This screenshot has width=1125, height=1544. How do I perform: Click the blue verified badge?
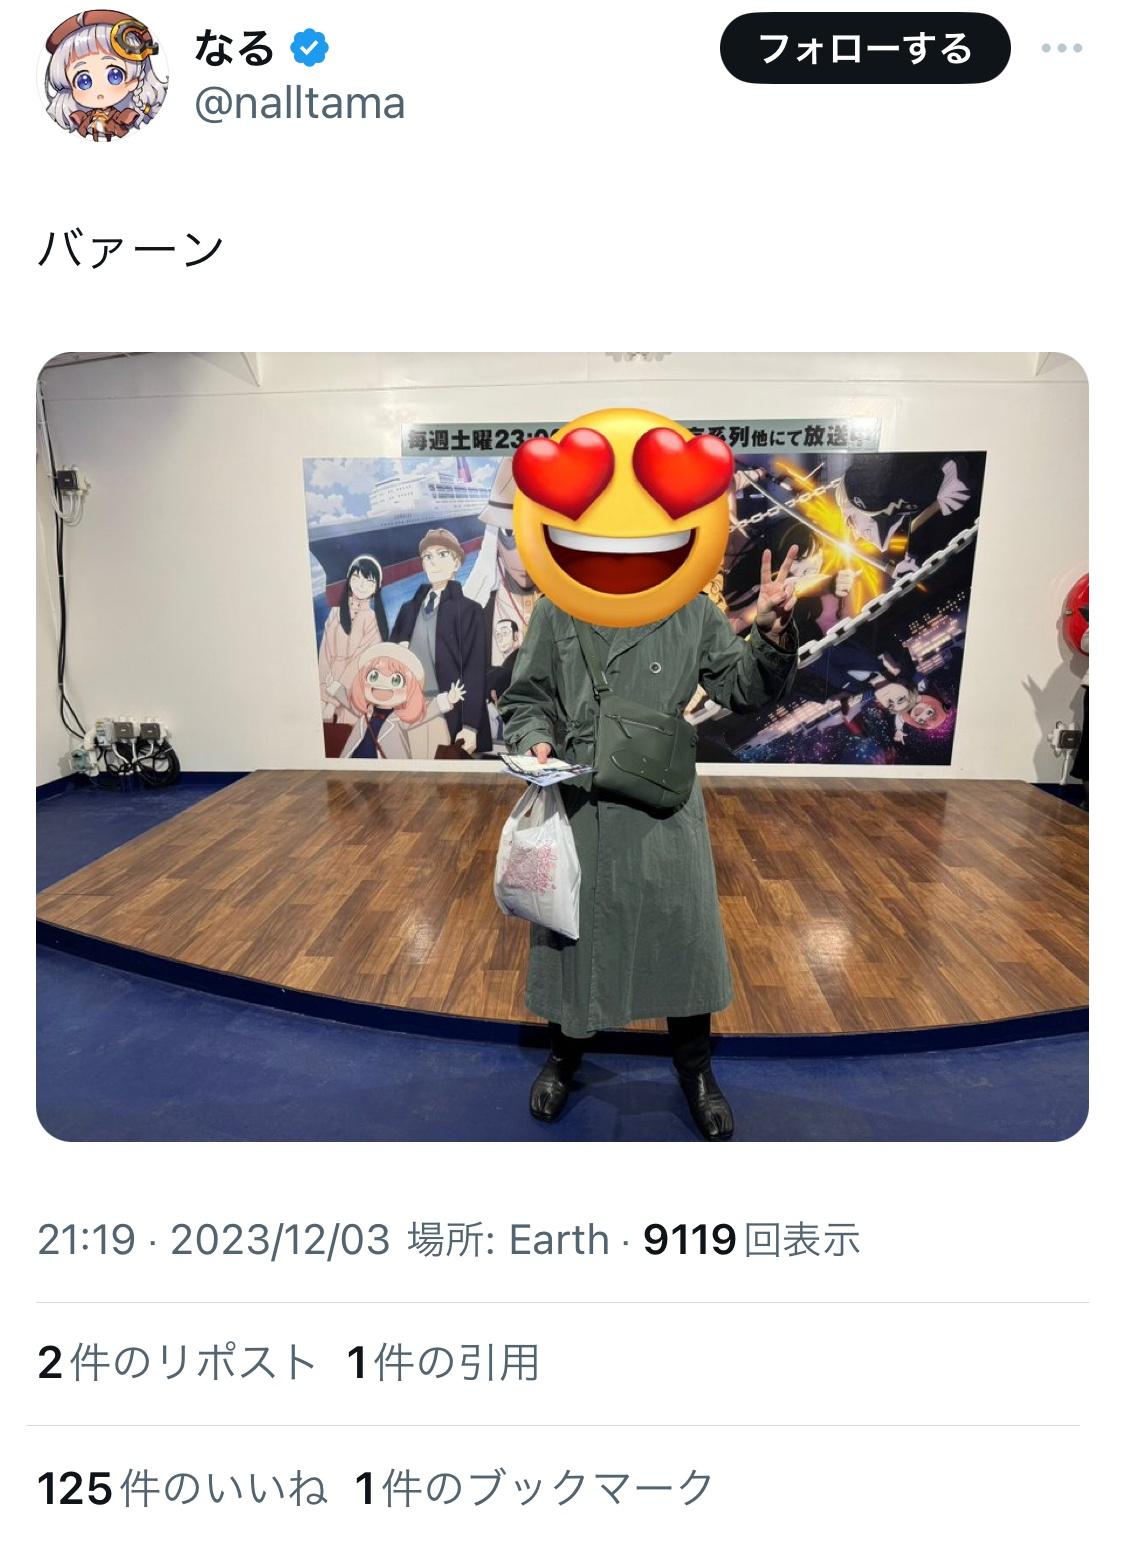click(x=309, y=48)
